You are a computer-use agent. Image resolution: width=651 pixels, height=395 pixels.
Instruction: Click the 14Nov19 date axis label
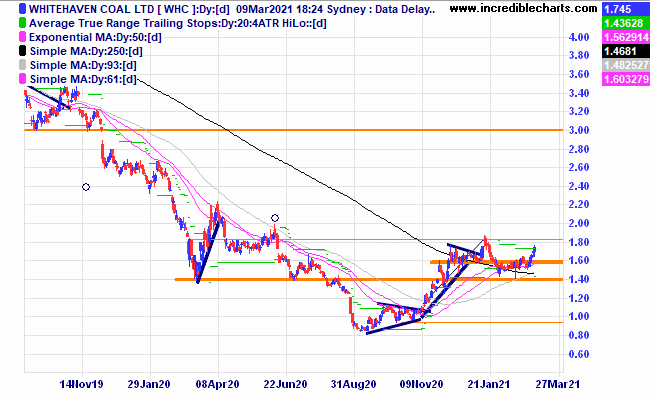click(81, 384)
